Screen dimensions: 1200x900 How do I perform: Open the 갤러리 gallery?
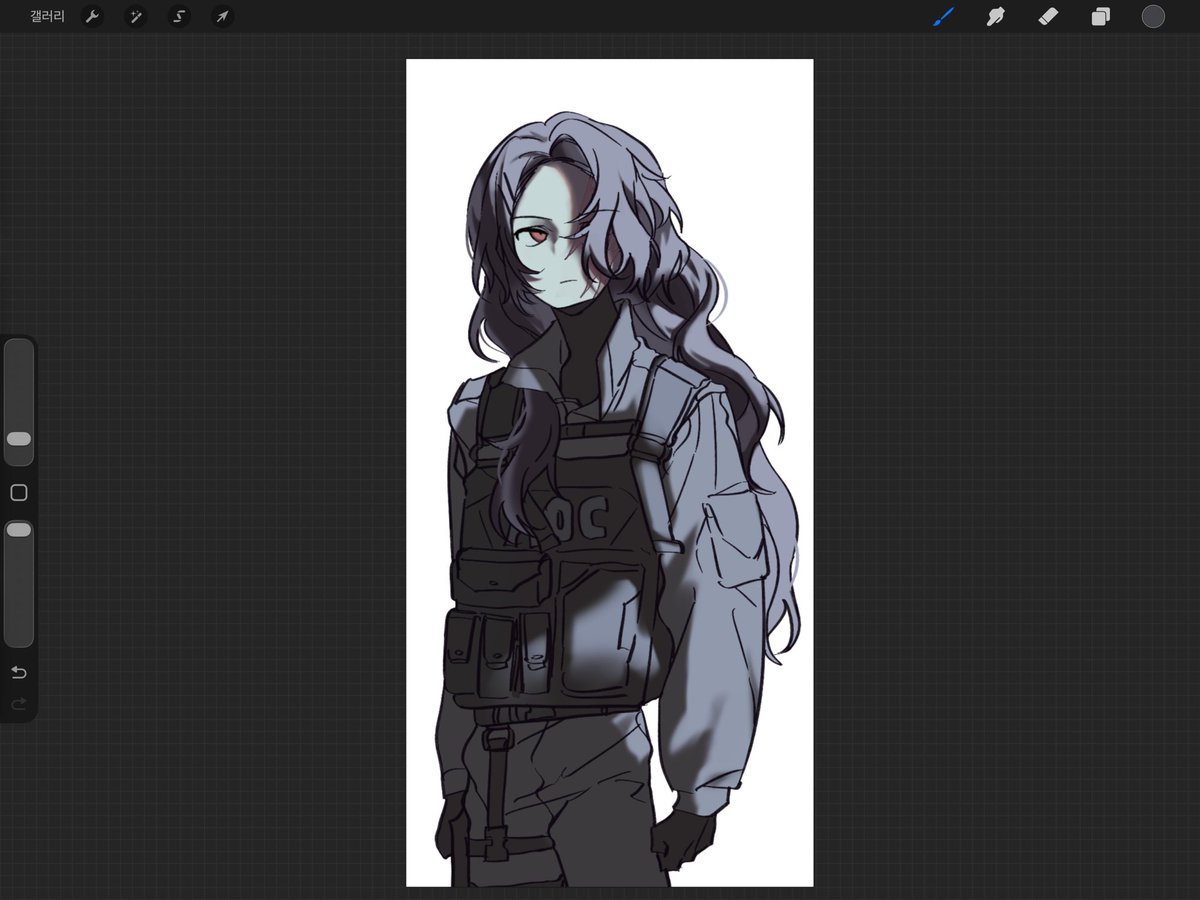(x=47, y=16)
